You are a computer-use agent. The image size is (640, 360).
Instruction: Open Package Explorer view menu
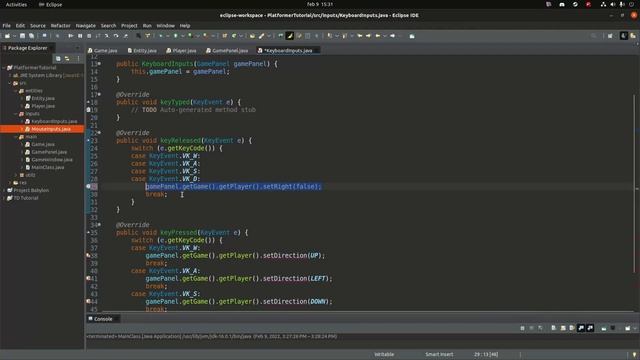tap(78, 59)
